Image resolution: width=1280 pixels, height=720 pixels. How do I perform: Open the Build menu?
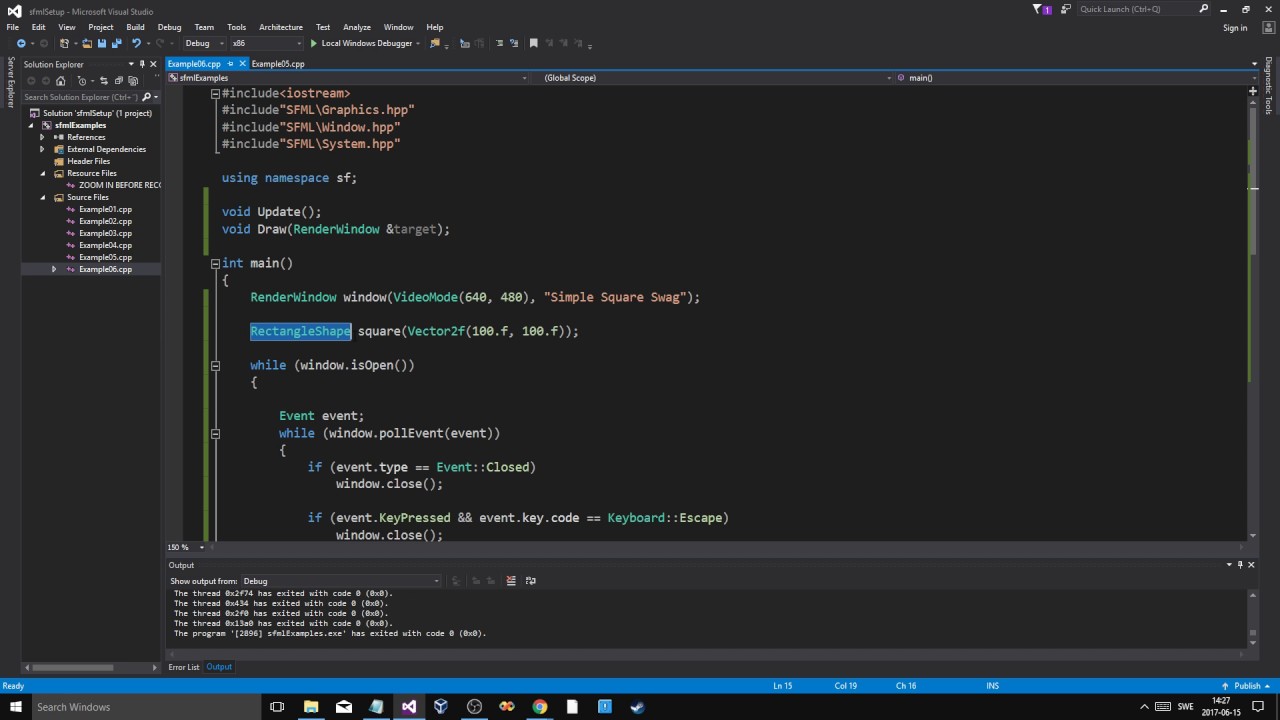[135, 27]
